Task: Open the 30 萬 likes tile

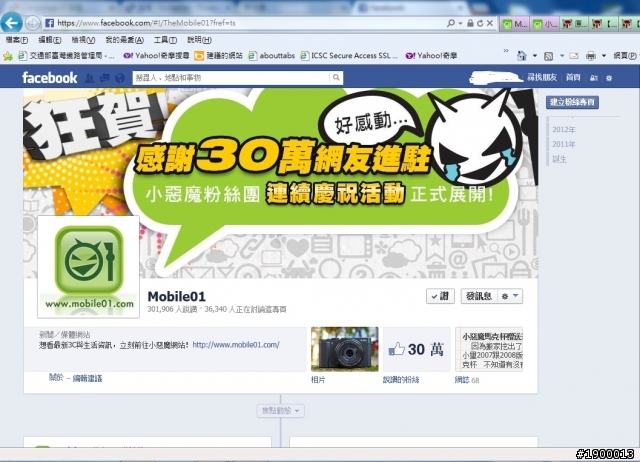Action: click(x=416, y=349)
